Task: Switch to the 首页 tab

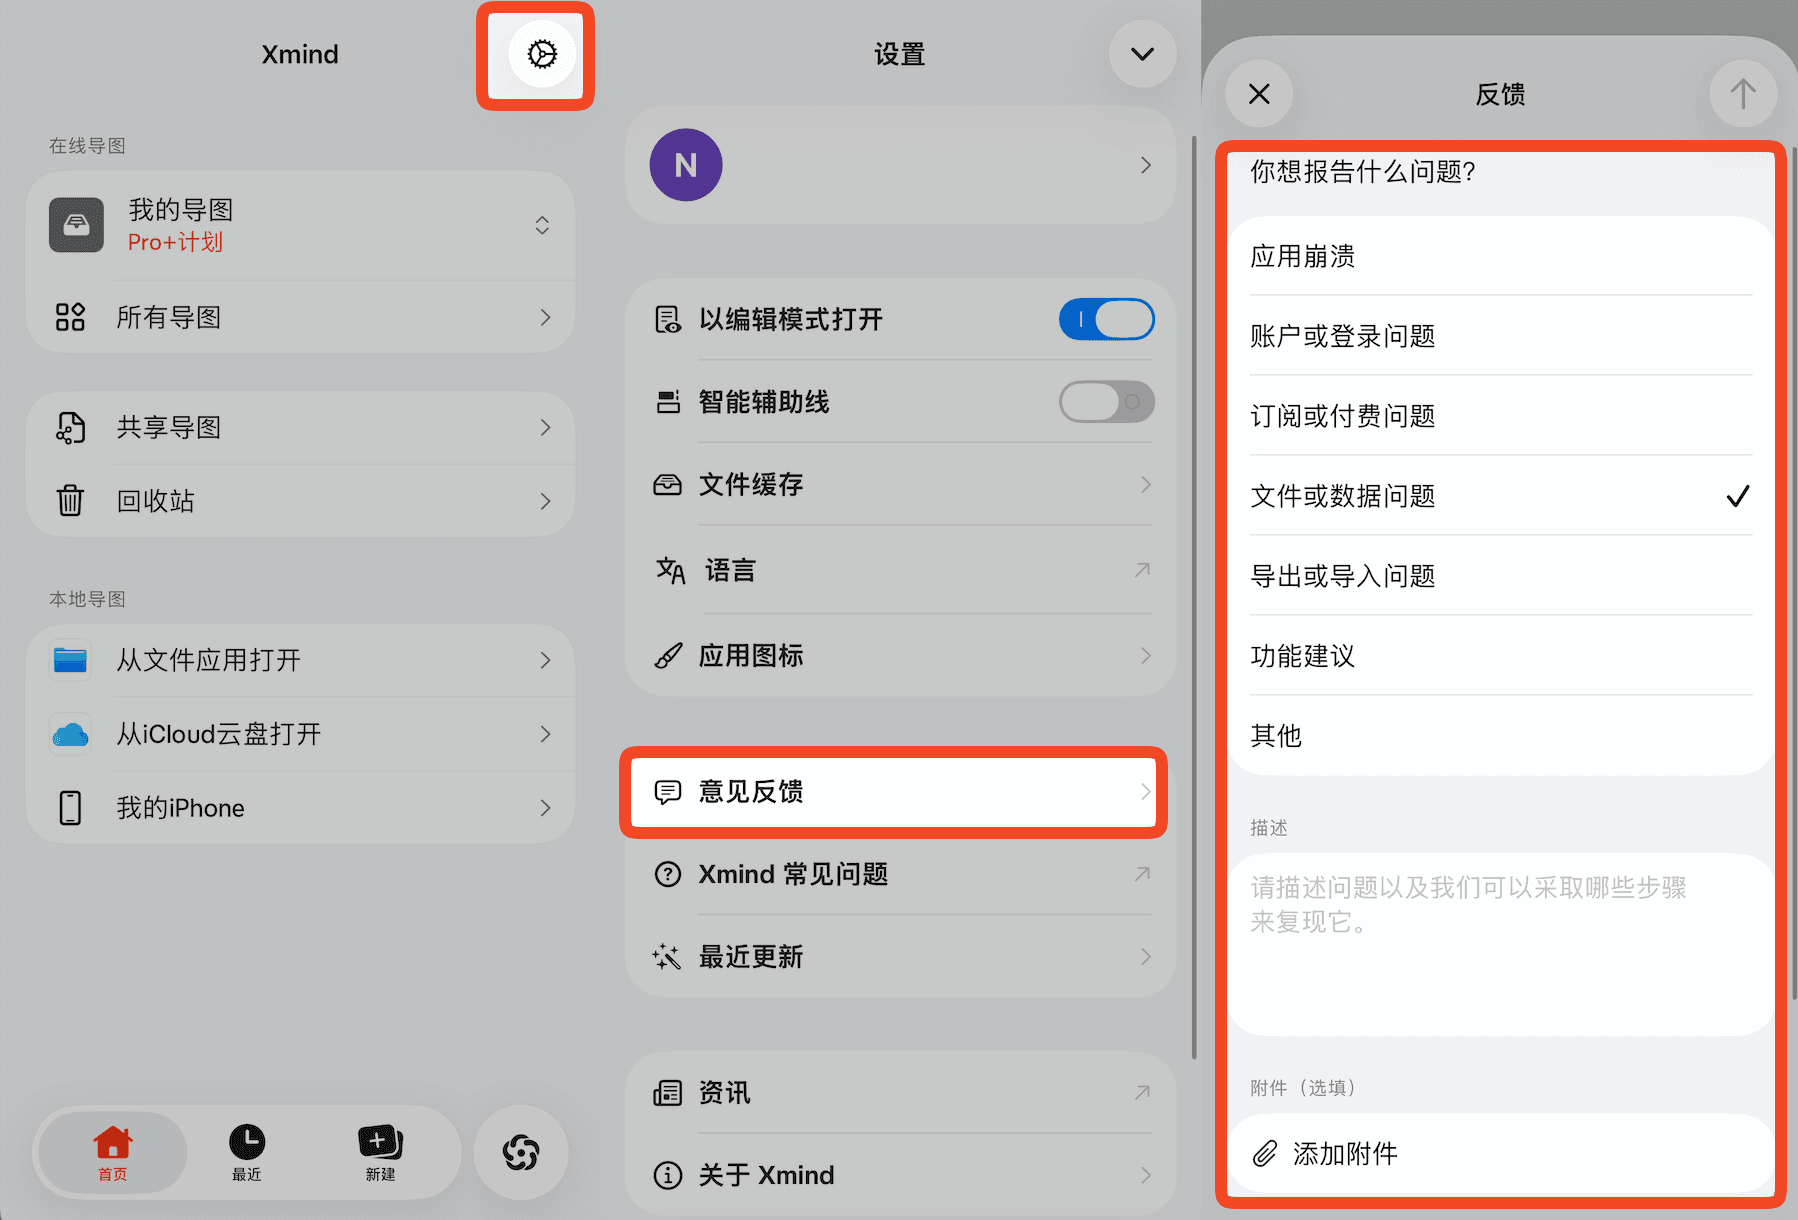Action: (x=113, y=1153)
